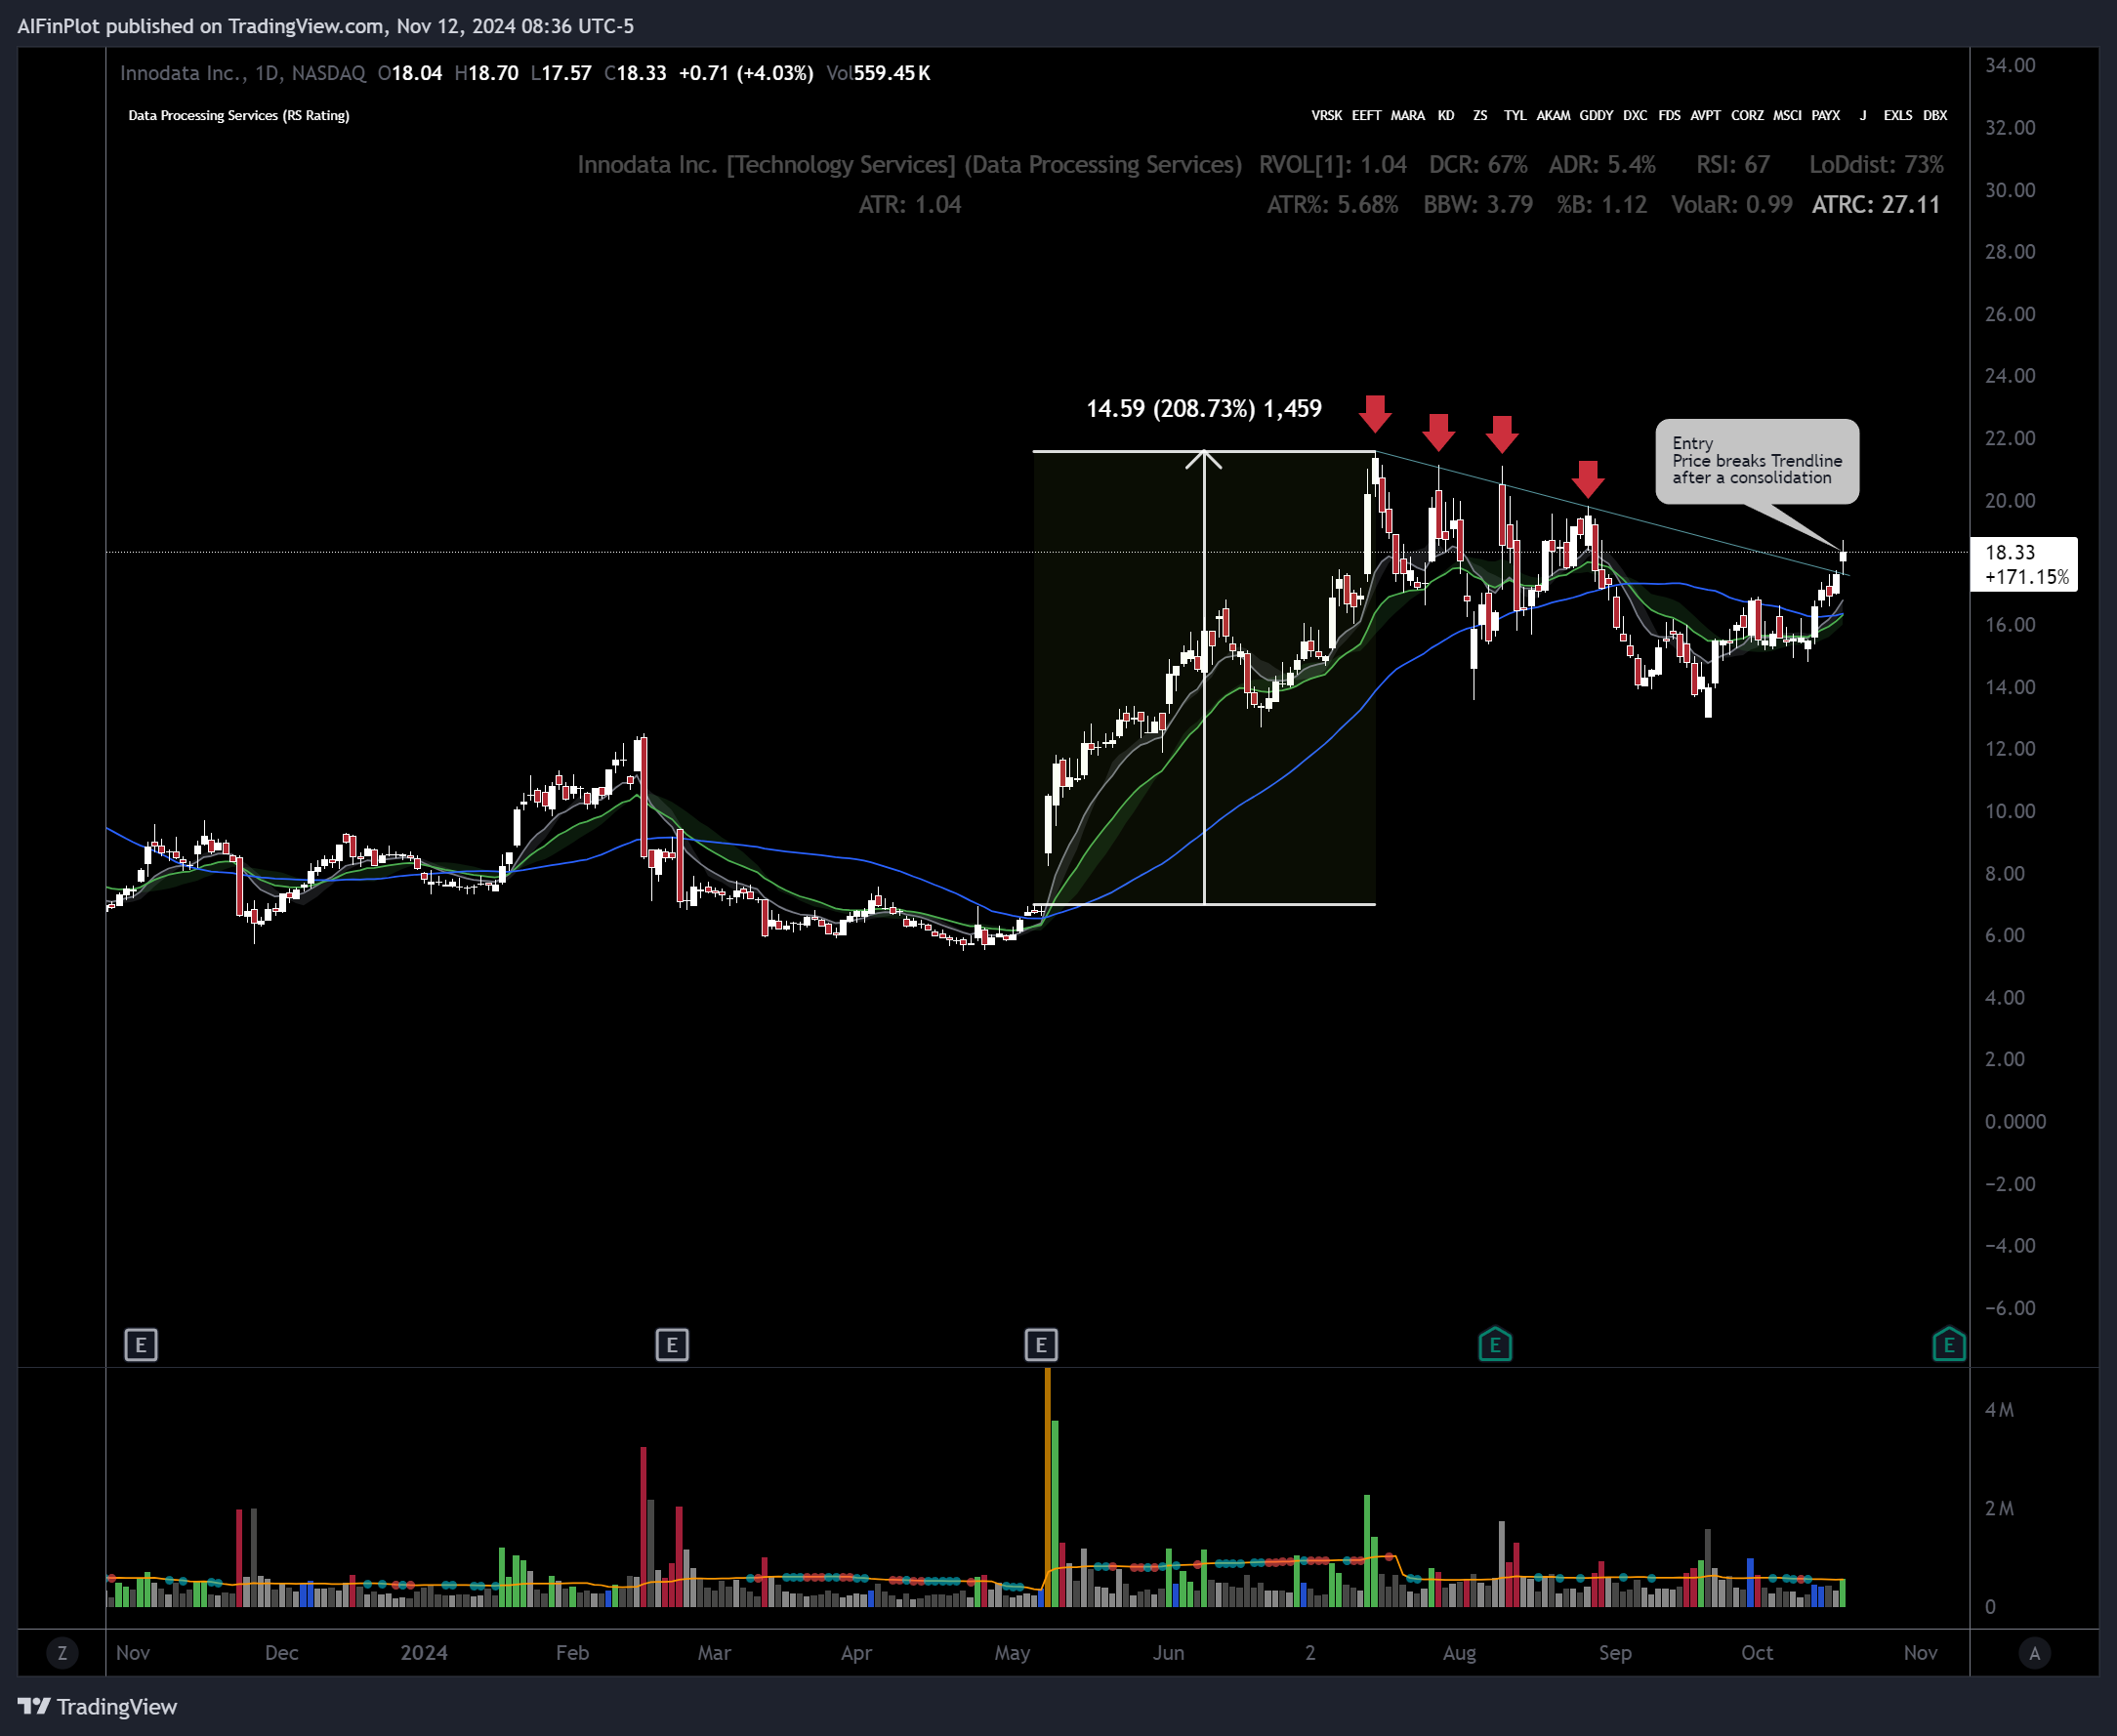Click the KD ticker label
2117x1736 pixels.
[x=1446, y=115]
